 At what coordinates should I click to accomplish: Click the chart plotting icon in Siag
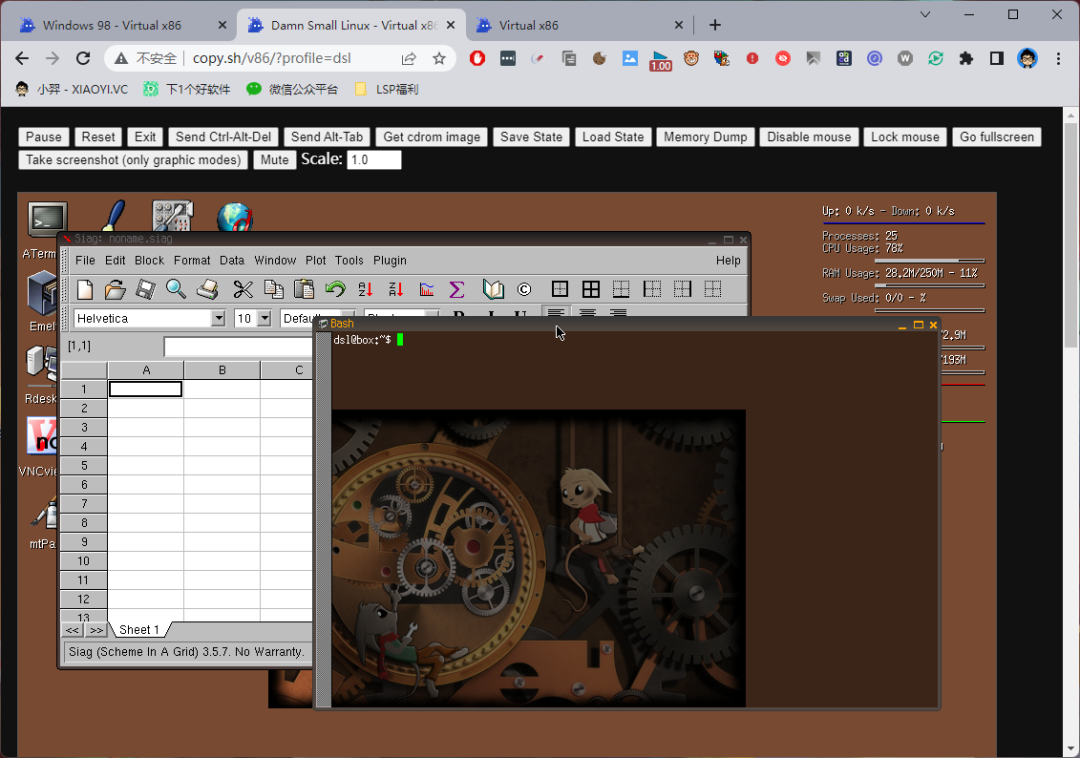pos(424,289)
